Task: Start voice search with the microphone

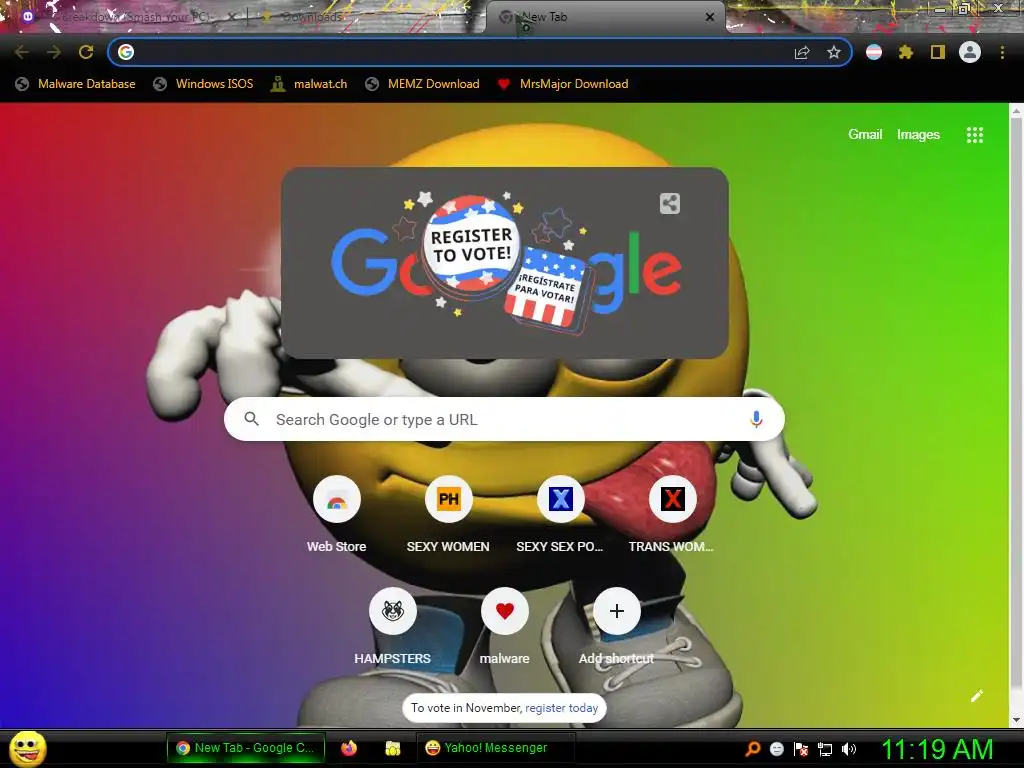Action: [x=756, y=419]
